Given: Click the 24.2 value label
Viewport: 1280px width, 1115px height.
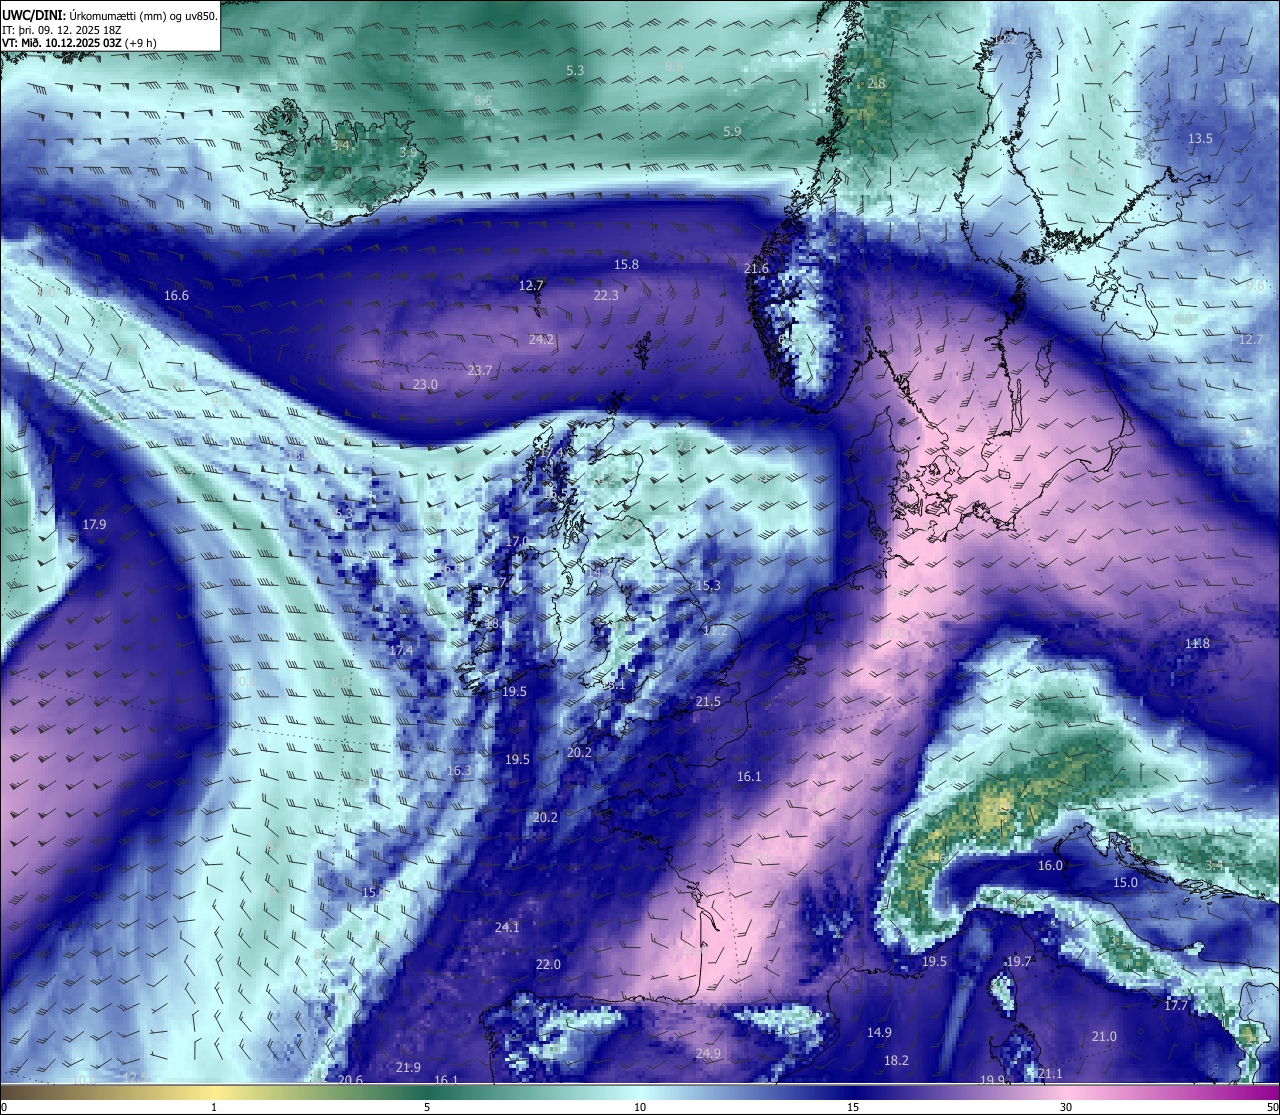Looking at the screenshot, I should (541, 339).
